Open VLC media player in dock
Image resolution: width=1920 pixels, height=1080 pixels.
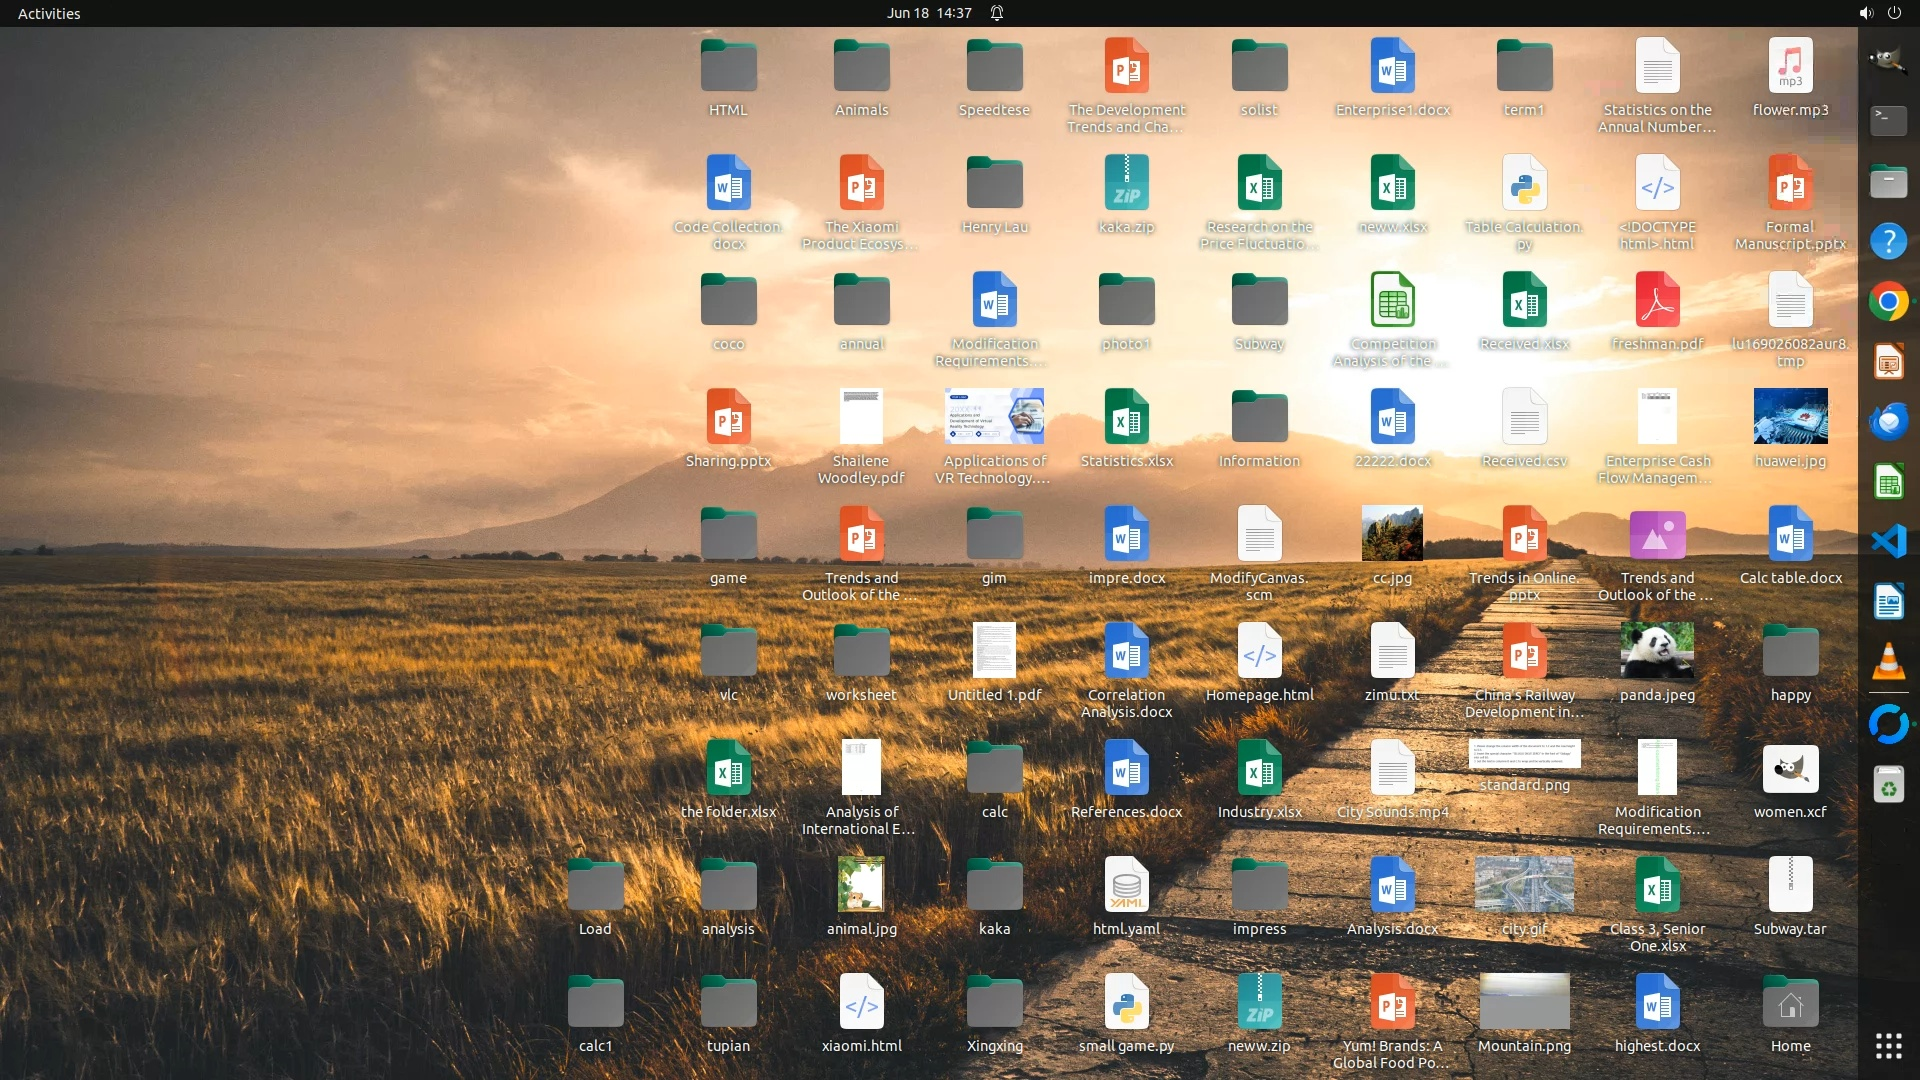[x=1888, y=662]
